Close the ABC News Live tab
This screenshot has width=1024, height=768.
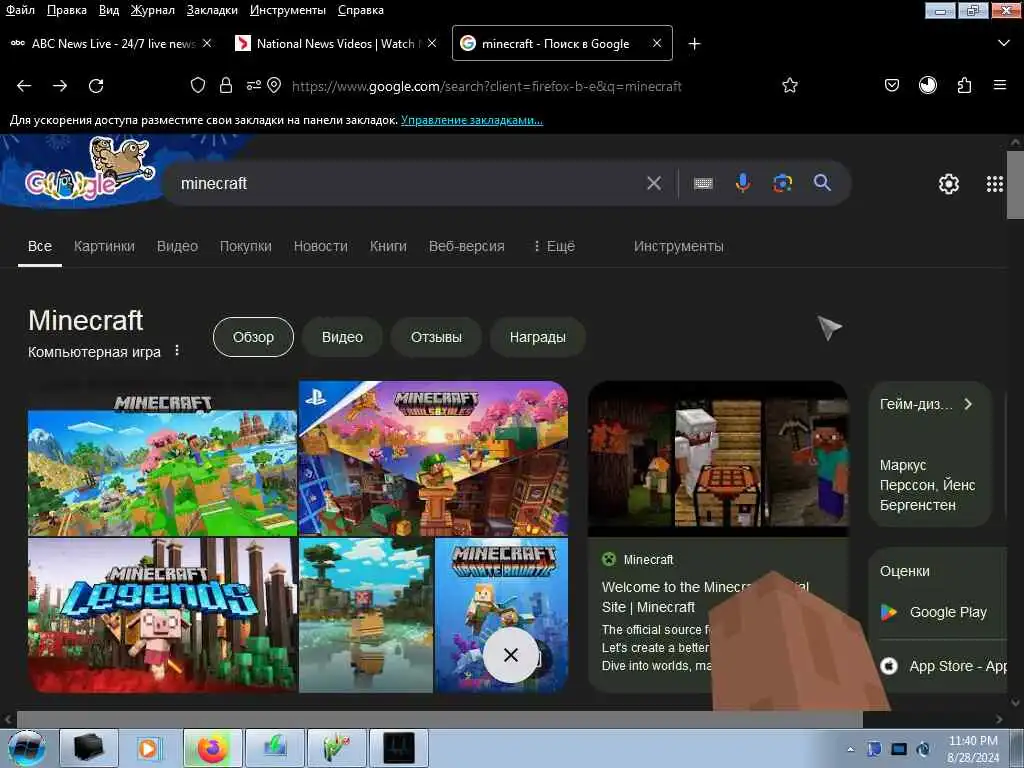click(x=207, y=43)
